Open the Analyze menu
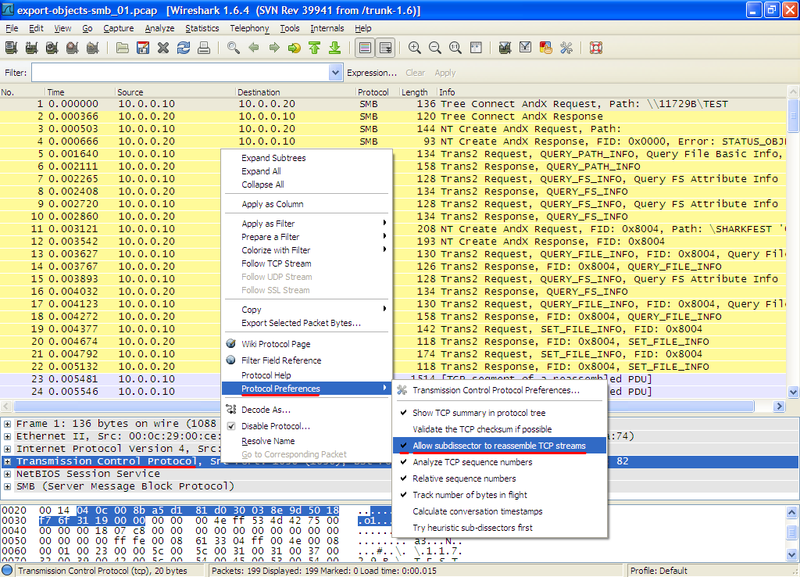 pos(160,28)
